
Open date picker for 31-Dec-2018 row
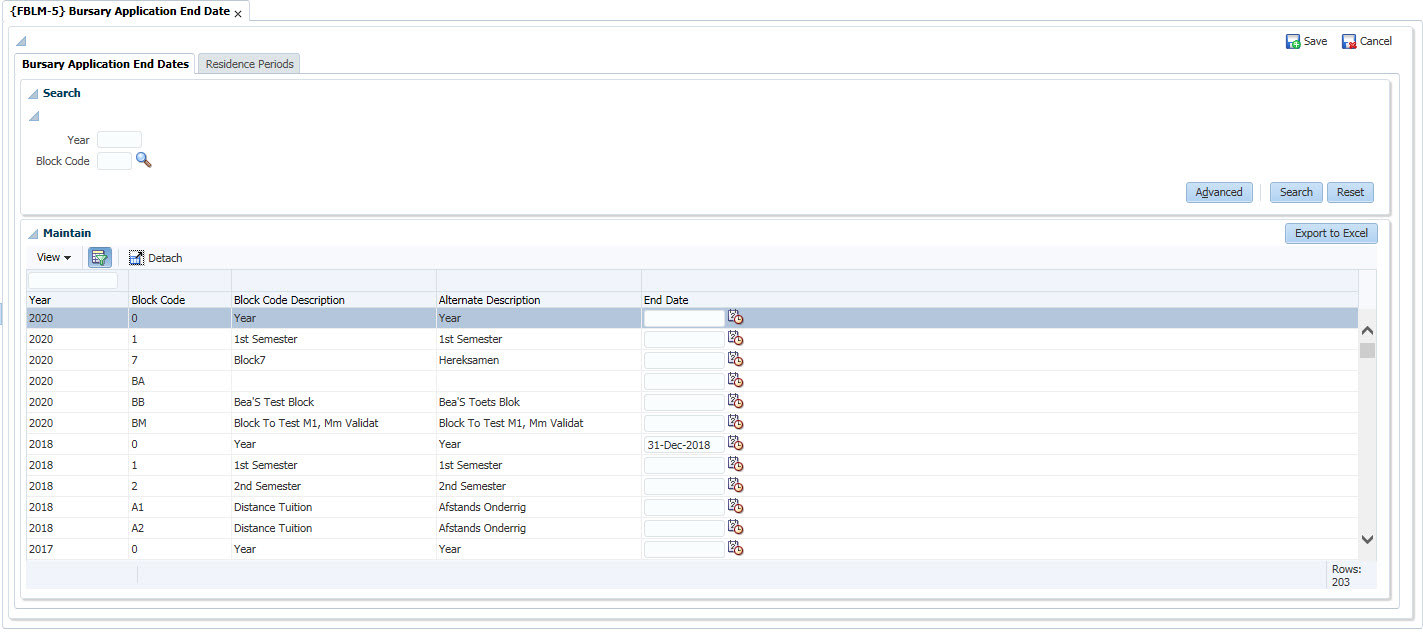point(735,444)
